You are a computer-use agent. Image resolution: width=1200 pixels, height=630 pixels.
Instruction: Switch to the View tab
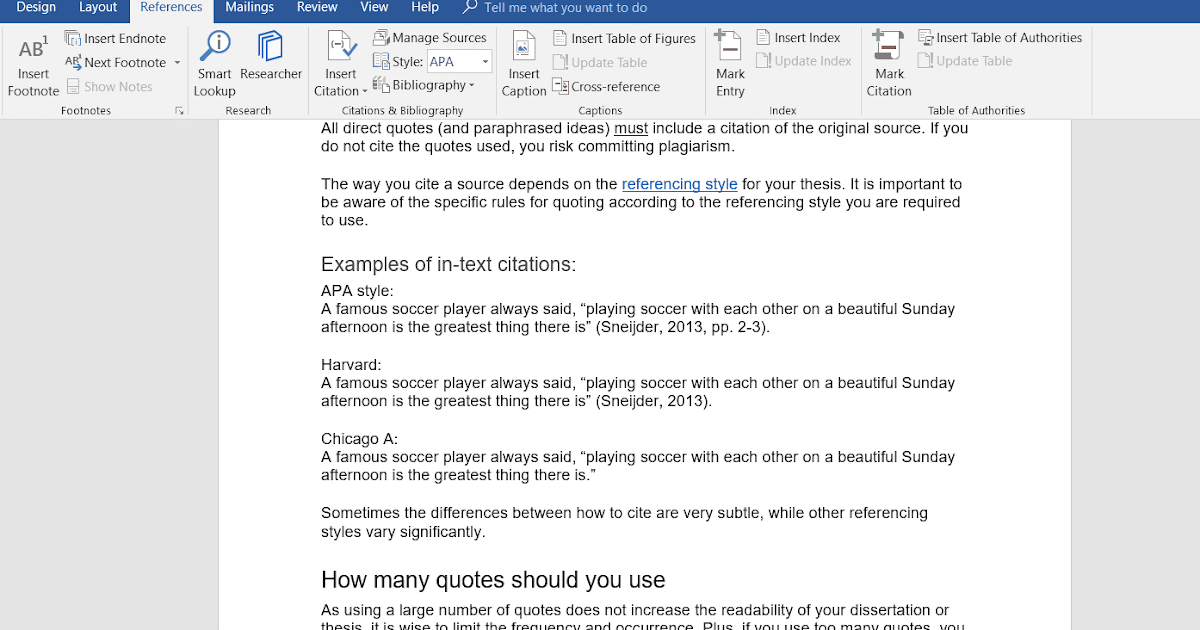[x=374, y=7]
